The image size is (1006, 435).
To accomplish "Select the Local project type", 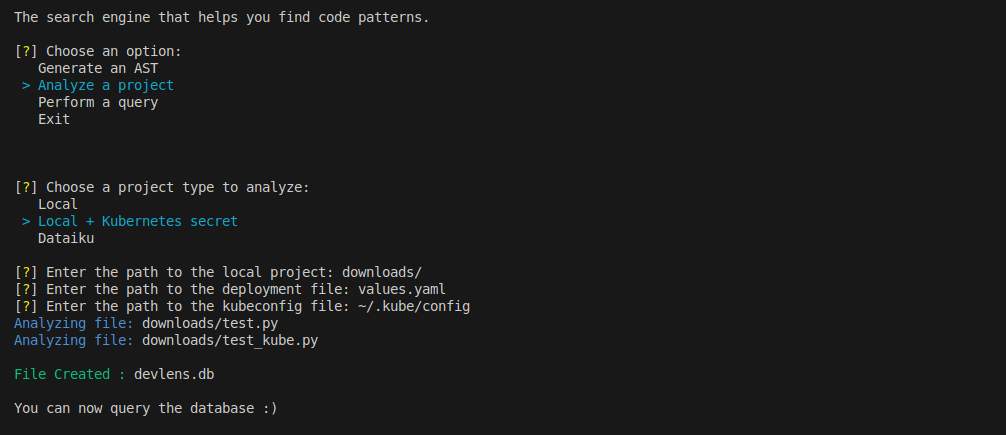I will point(58,204).
